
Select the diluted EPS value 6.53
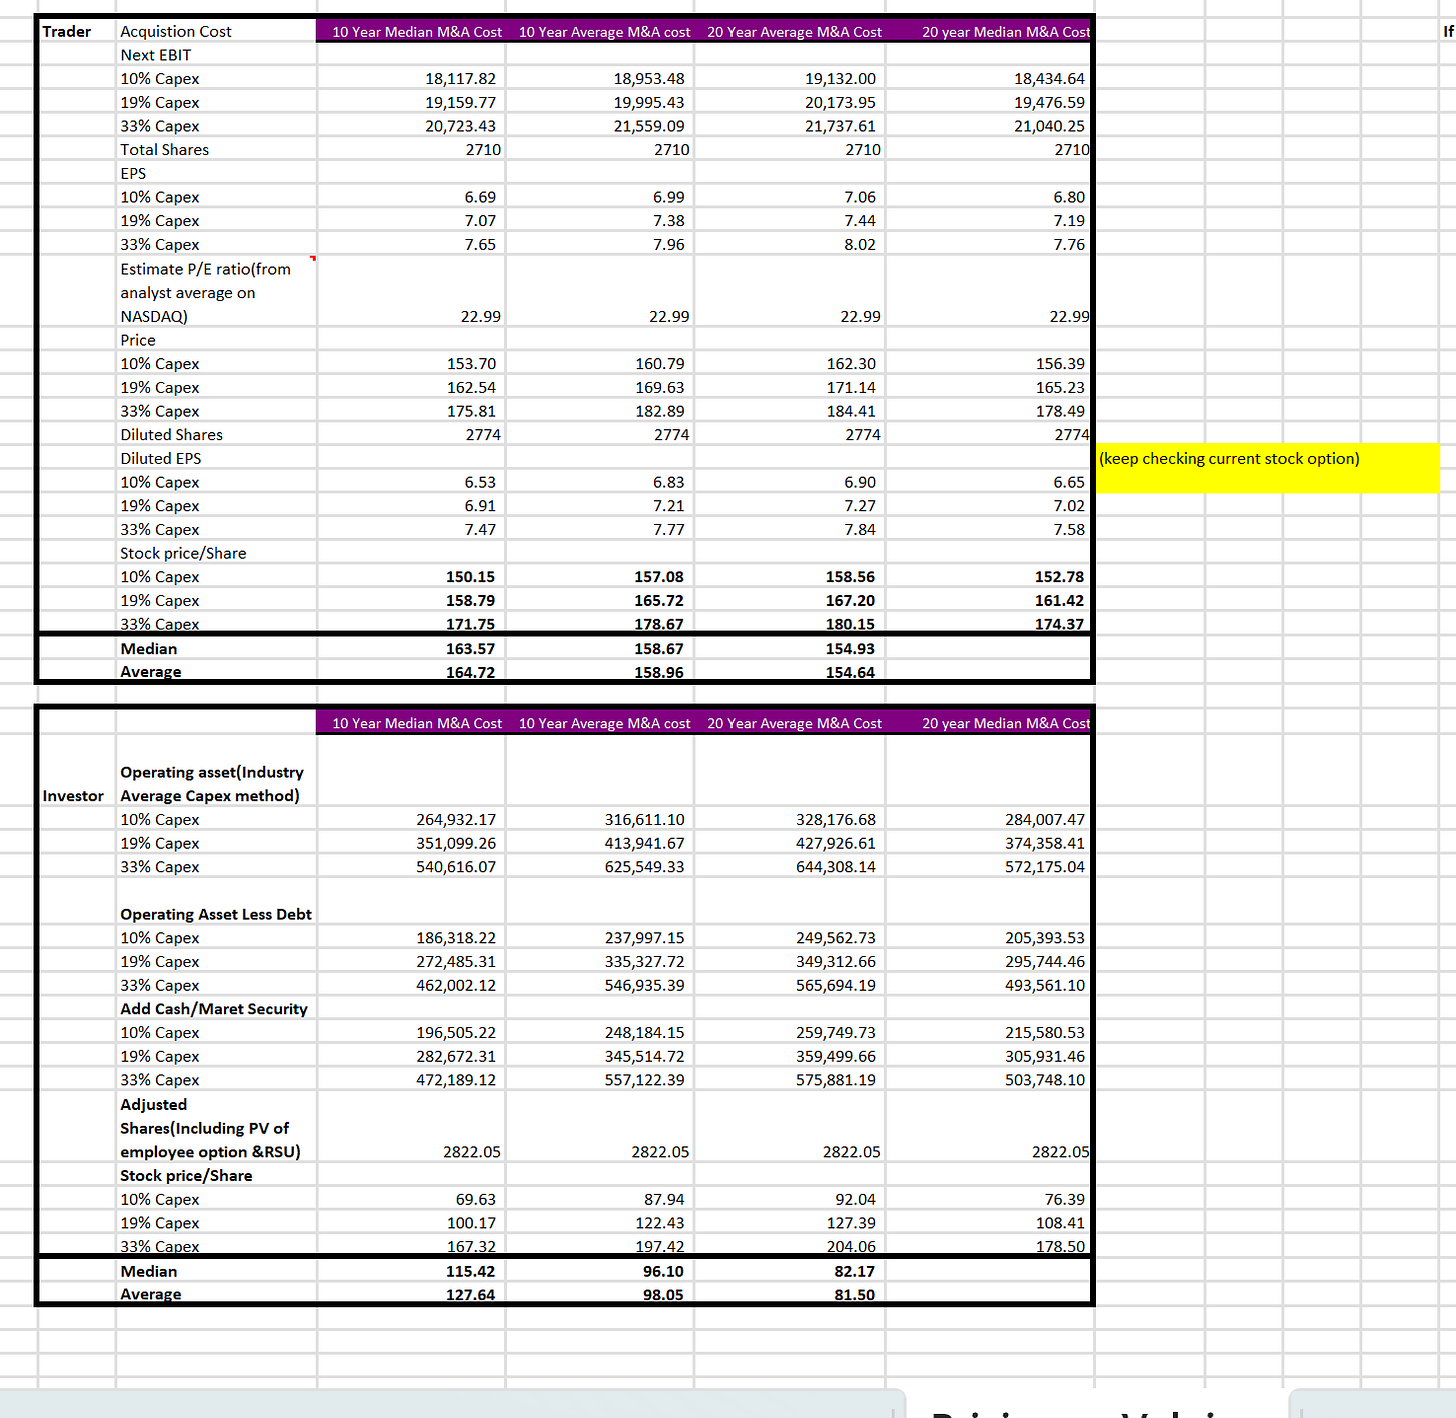click(x=480, y=482)
